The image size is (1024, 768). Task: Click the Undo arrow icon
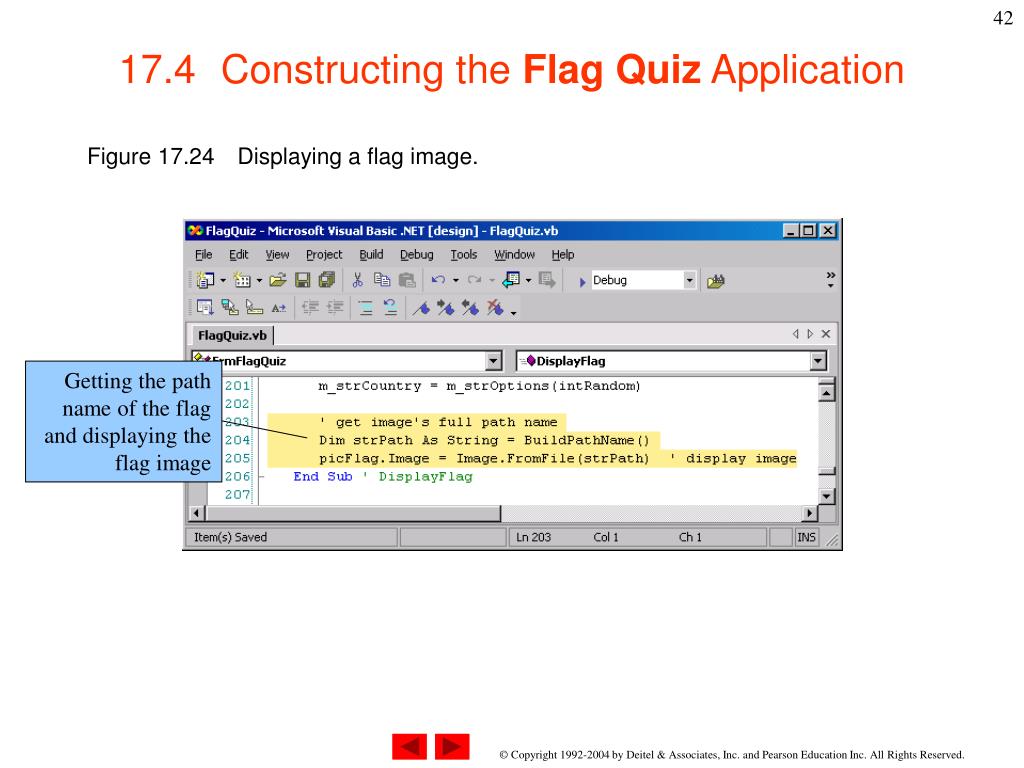pos(438,280)
